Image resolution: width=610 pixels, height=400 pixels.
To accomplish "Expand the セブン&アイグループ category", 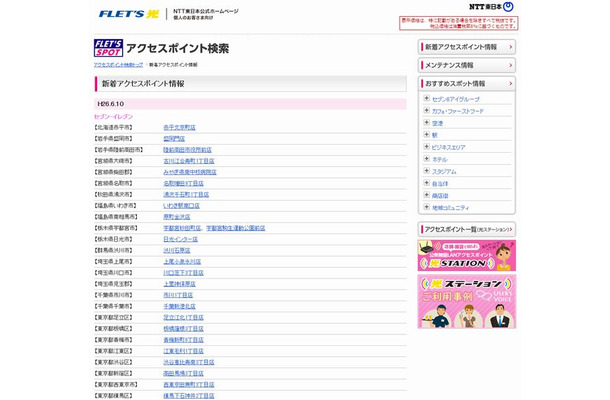I will coord(426,98).
